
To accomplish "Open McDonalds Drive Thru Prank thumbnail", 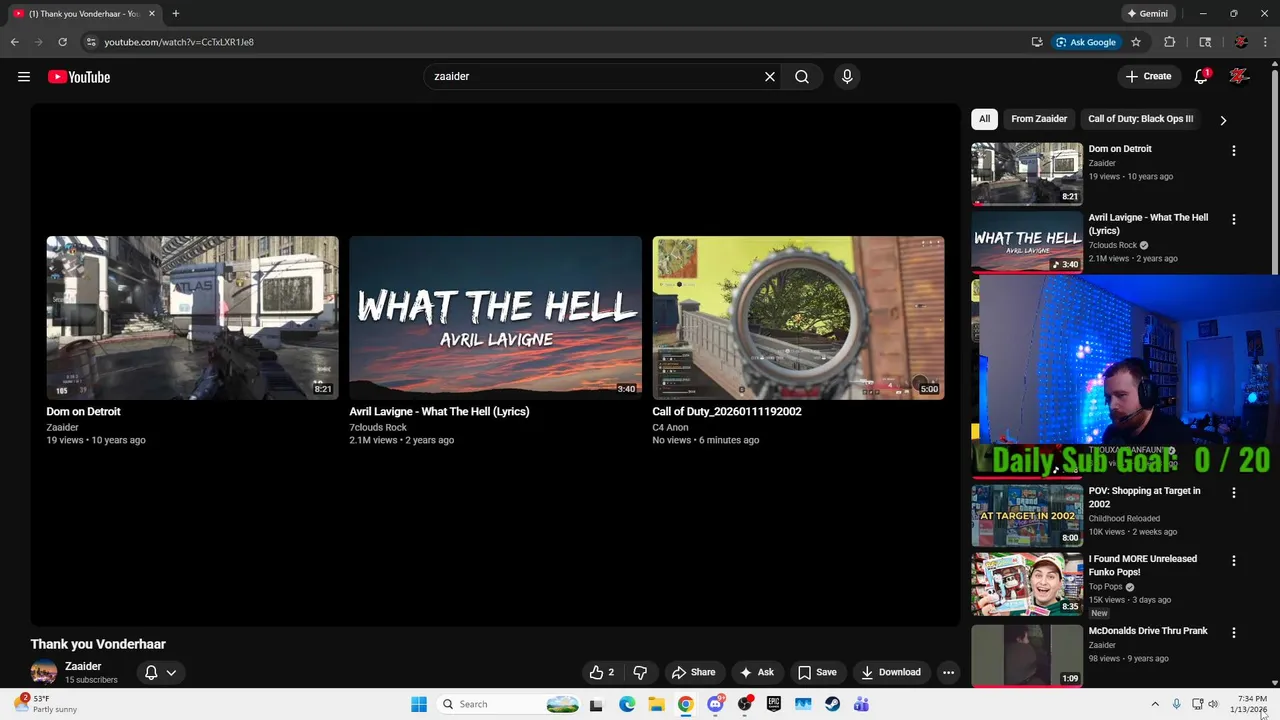I will coord(1027,655).
